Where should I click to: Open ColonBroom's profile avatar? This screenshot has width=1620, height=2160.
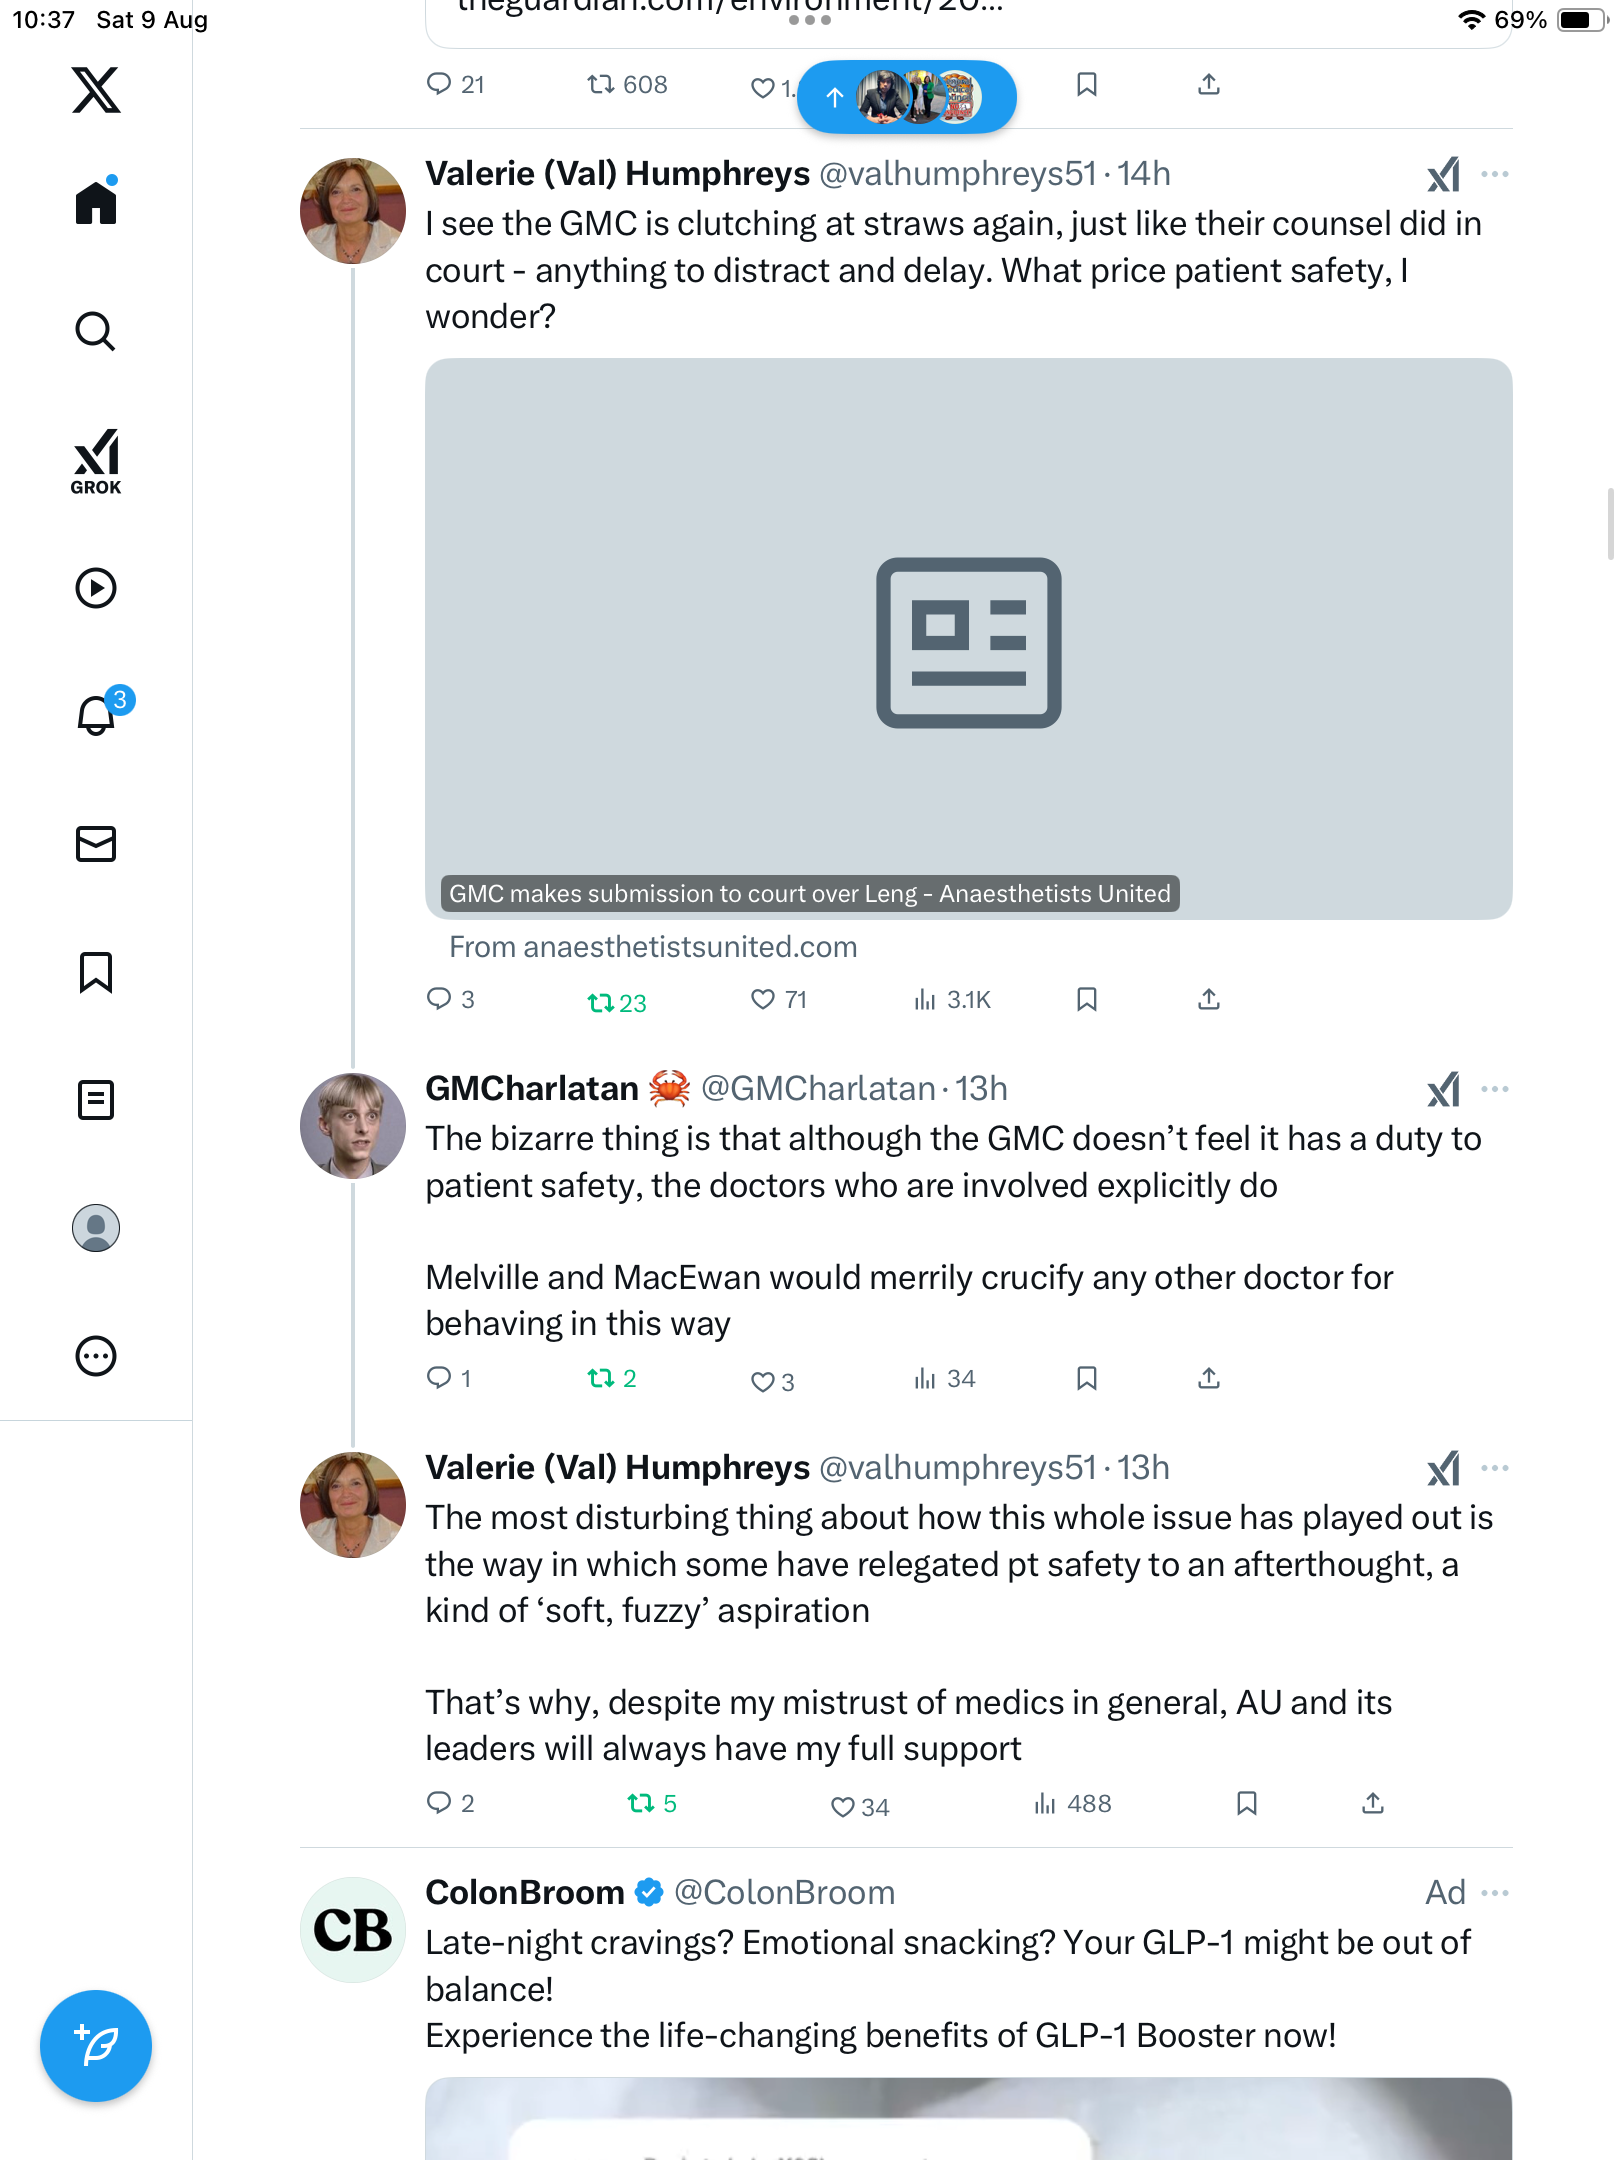coord(353,1930)
